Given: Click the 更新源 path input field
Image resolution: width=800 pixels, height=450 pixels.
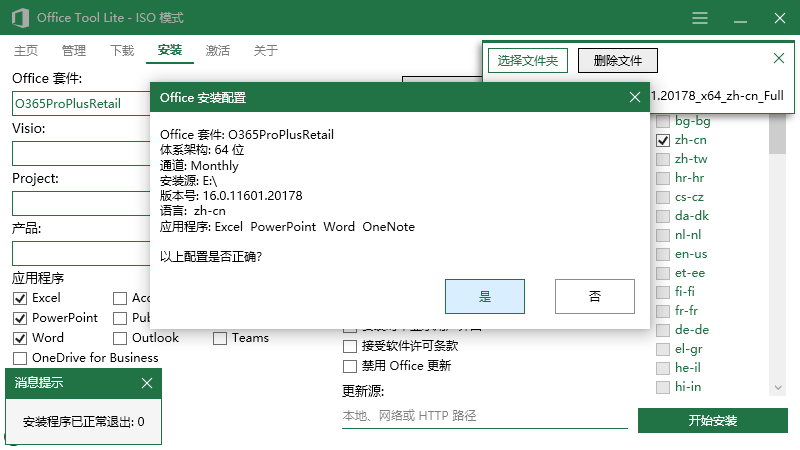Looking at the screenshot, I should [x=484, y=415].
